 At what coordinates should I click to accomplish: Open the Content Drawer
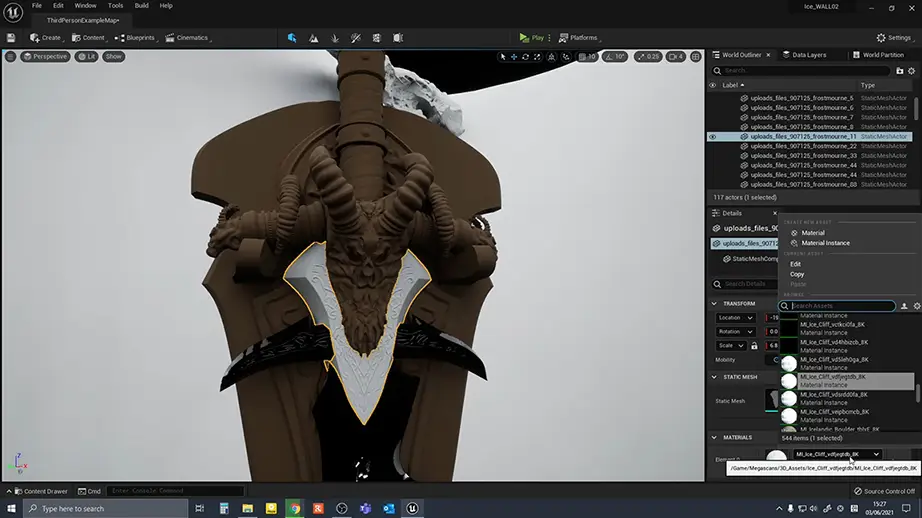click(x=40, y=491)
